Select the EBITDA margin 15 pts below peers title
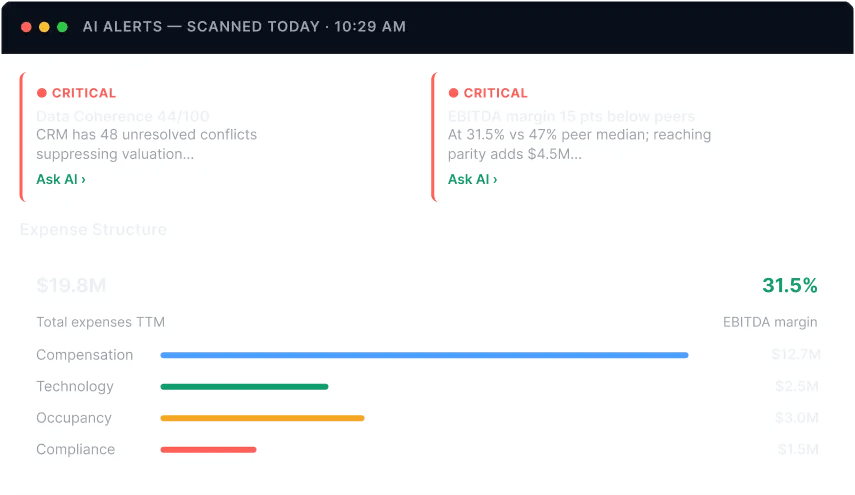 click(571, 116)
